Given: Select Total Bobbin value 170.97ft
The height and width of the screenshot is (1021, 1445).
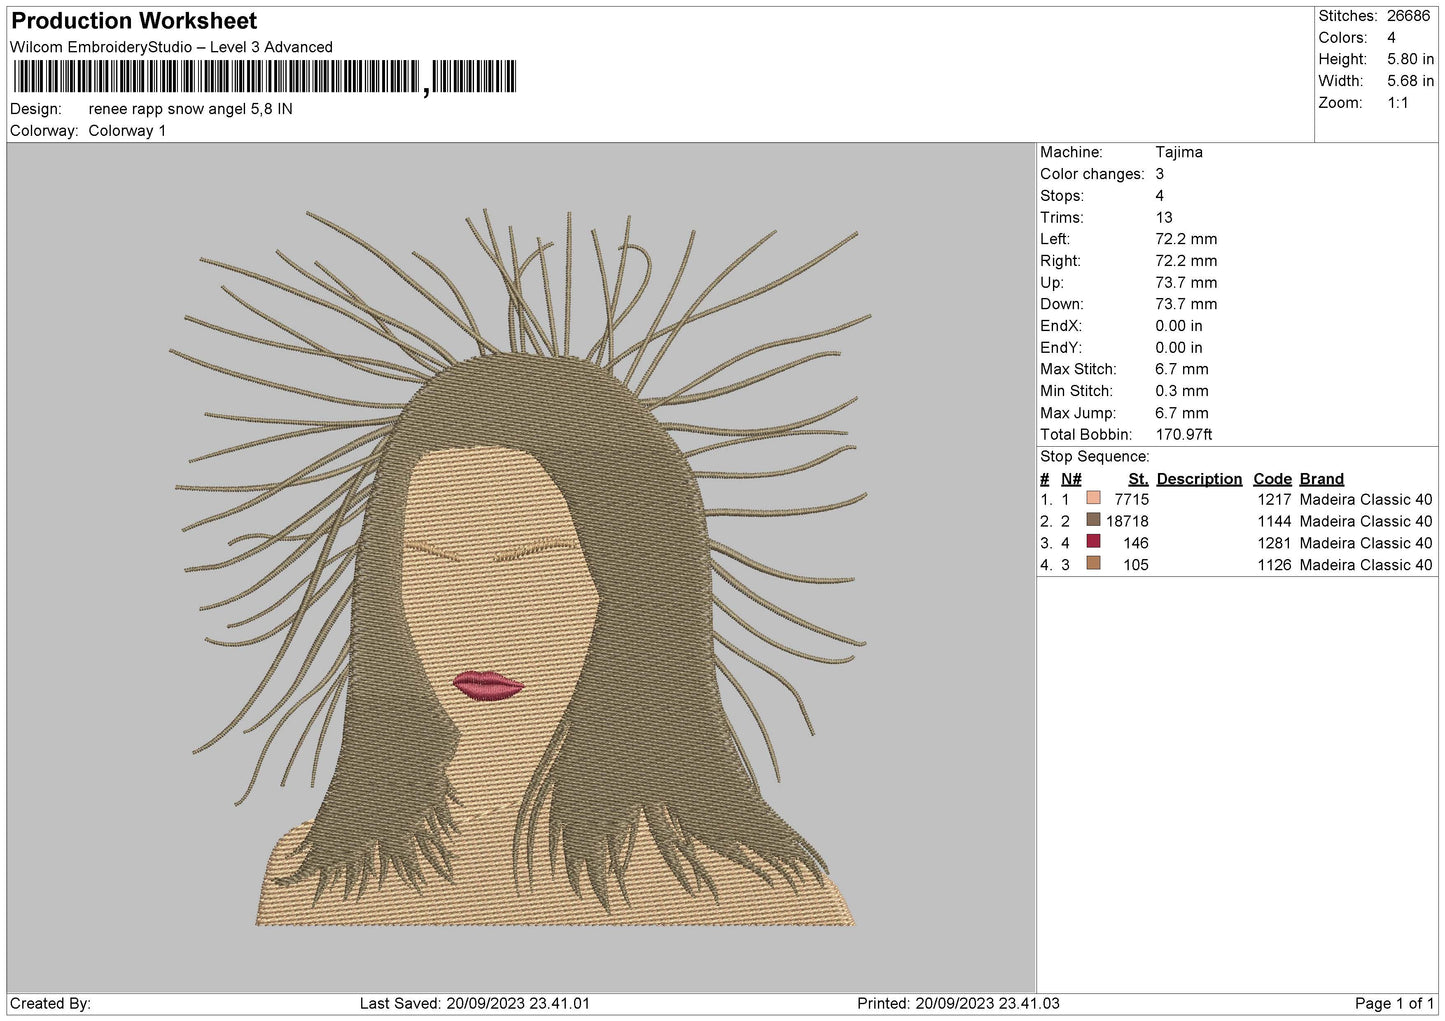Looking at the screenshot, I should click(1184, 435).
